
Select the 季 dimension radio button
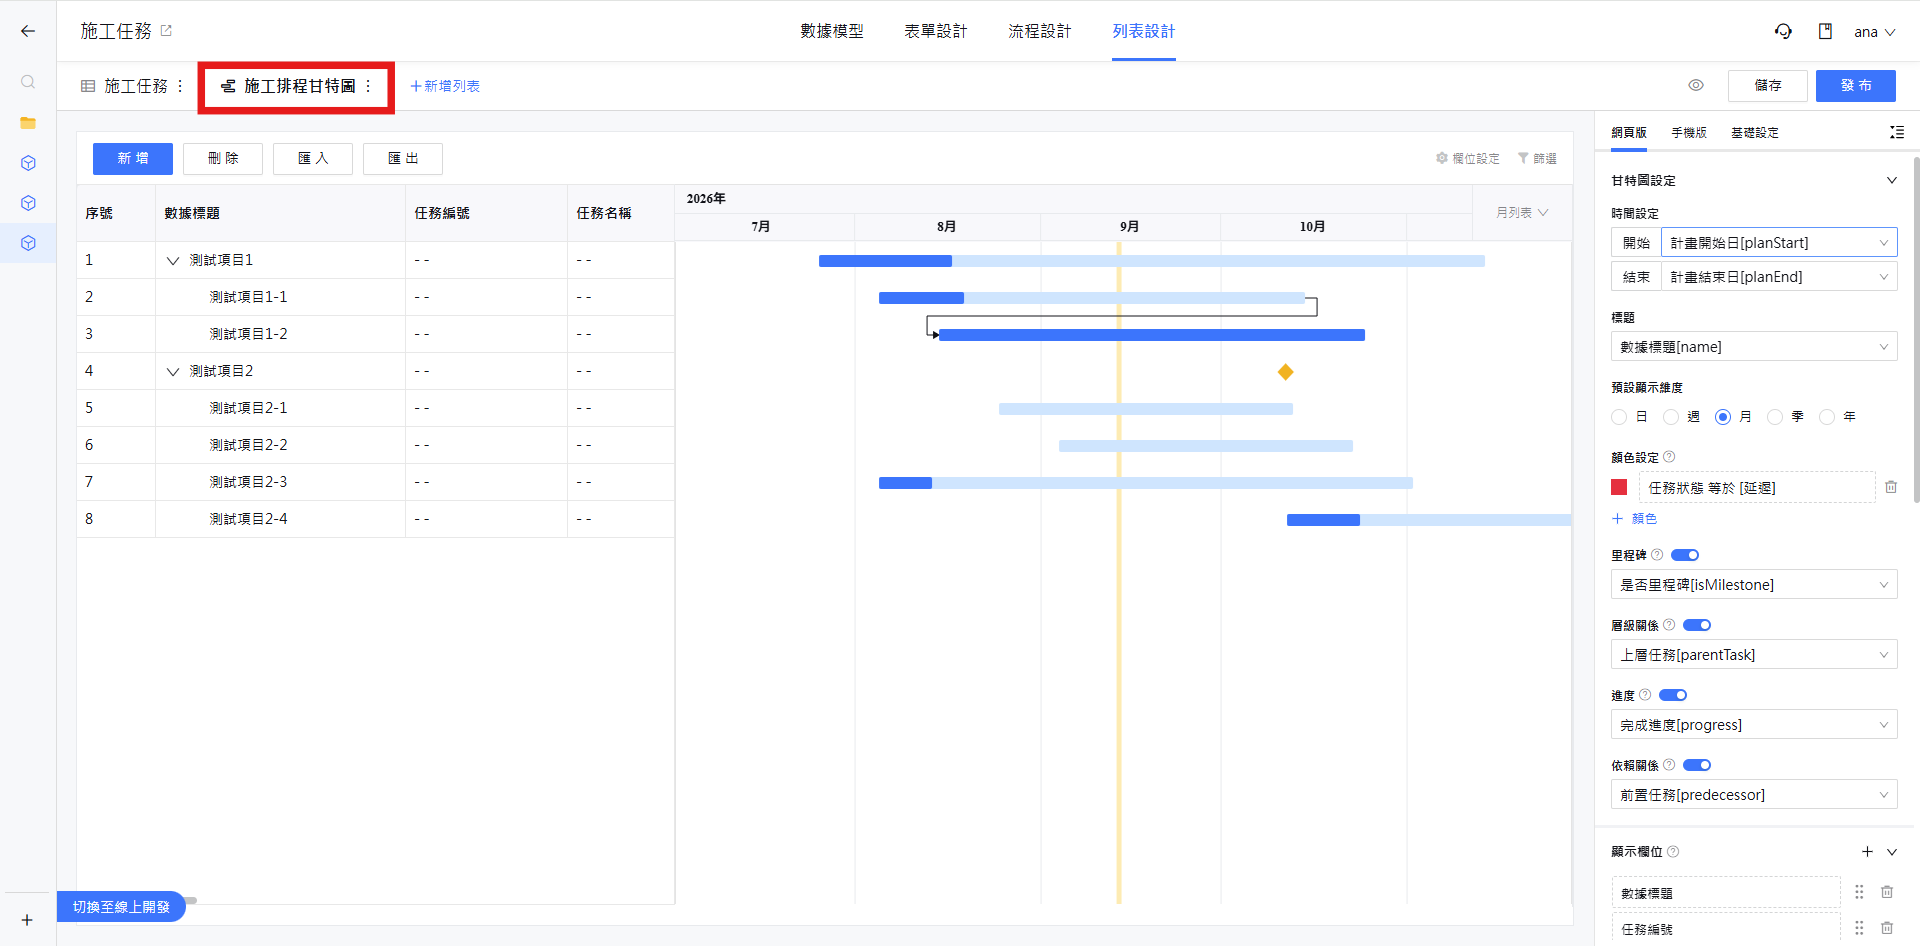1775,417
